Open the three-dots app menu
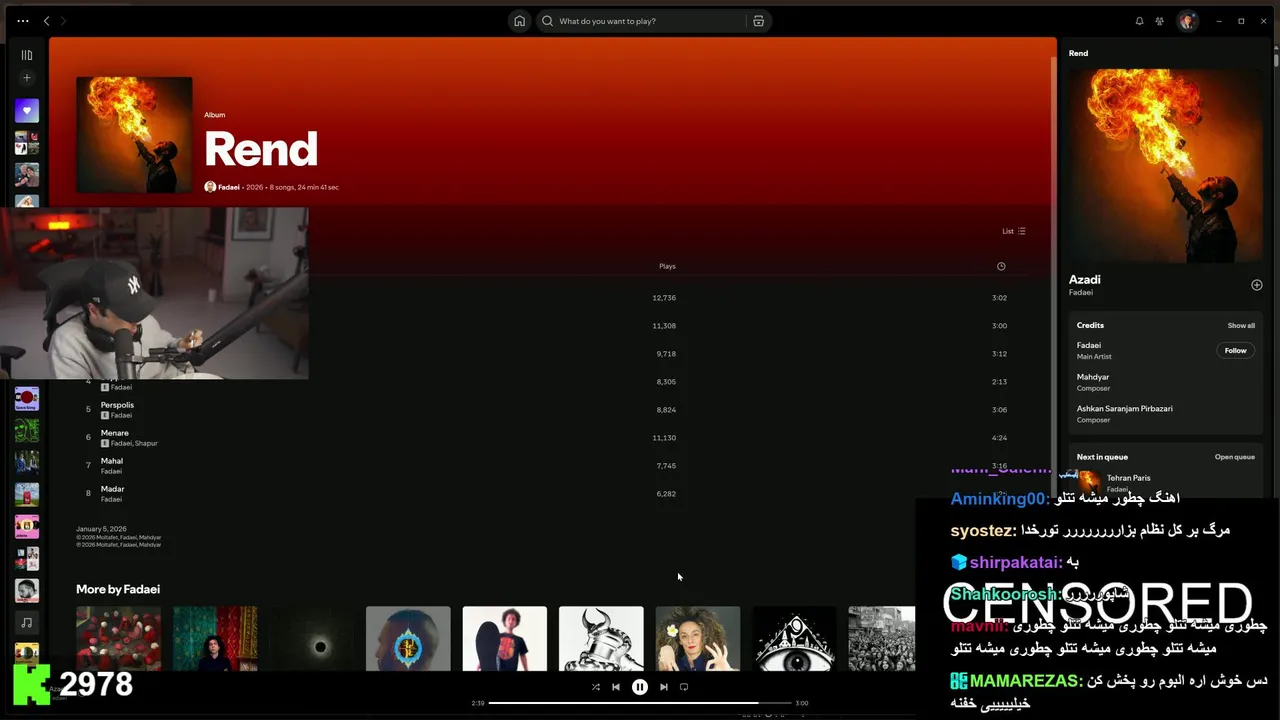 [x=23, y=21]
